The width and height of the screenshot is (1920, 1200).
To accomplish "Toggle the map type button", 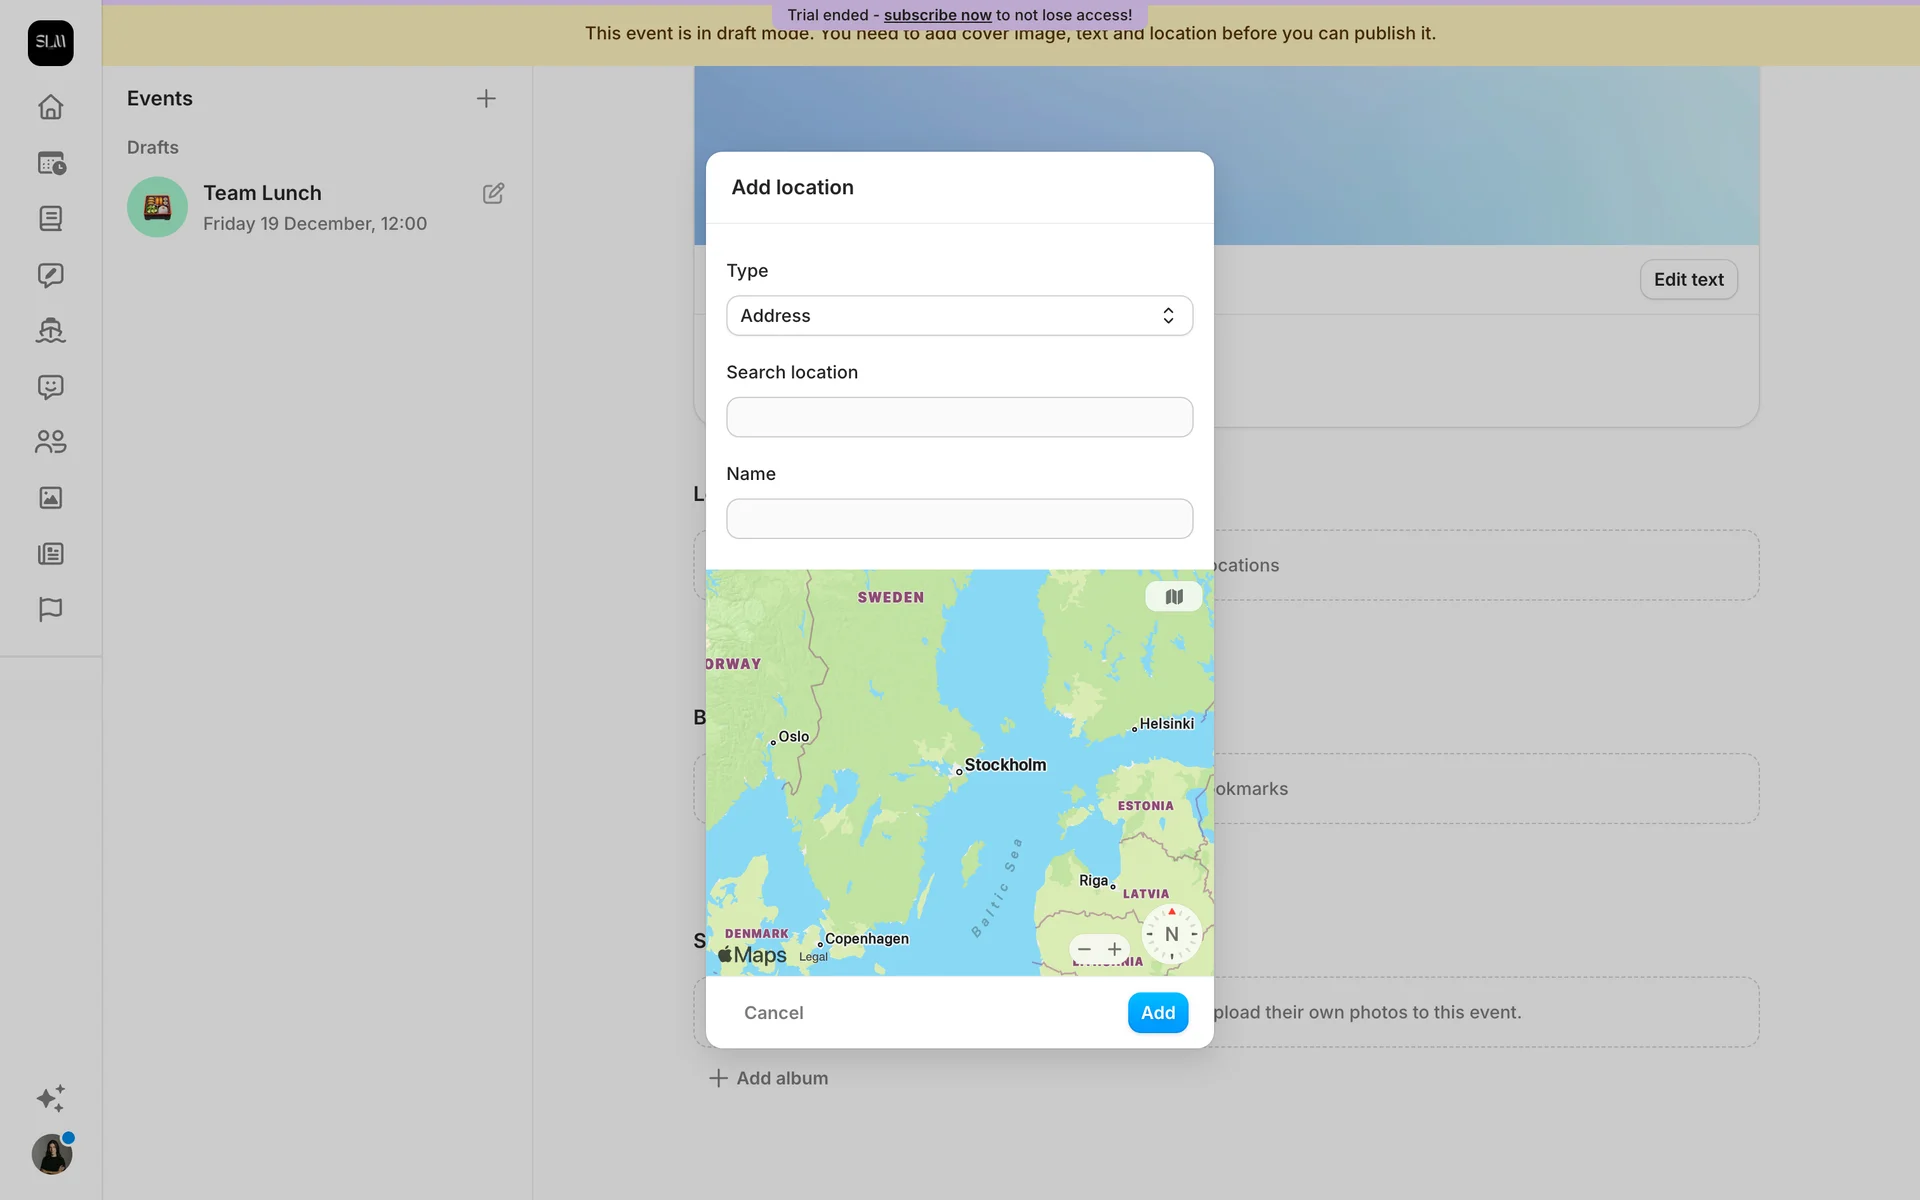I will click(1173, 597).
